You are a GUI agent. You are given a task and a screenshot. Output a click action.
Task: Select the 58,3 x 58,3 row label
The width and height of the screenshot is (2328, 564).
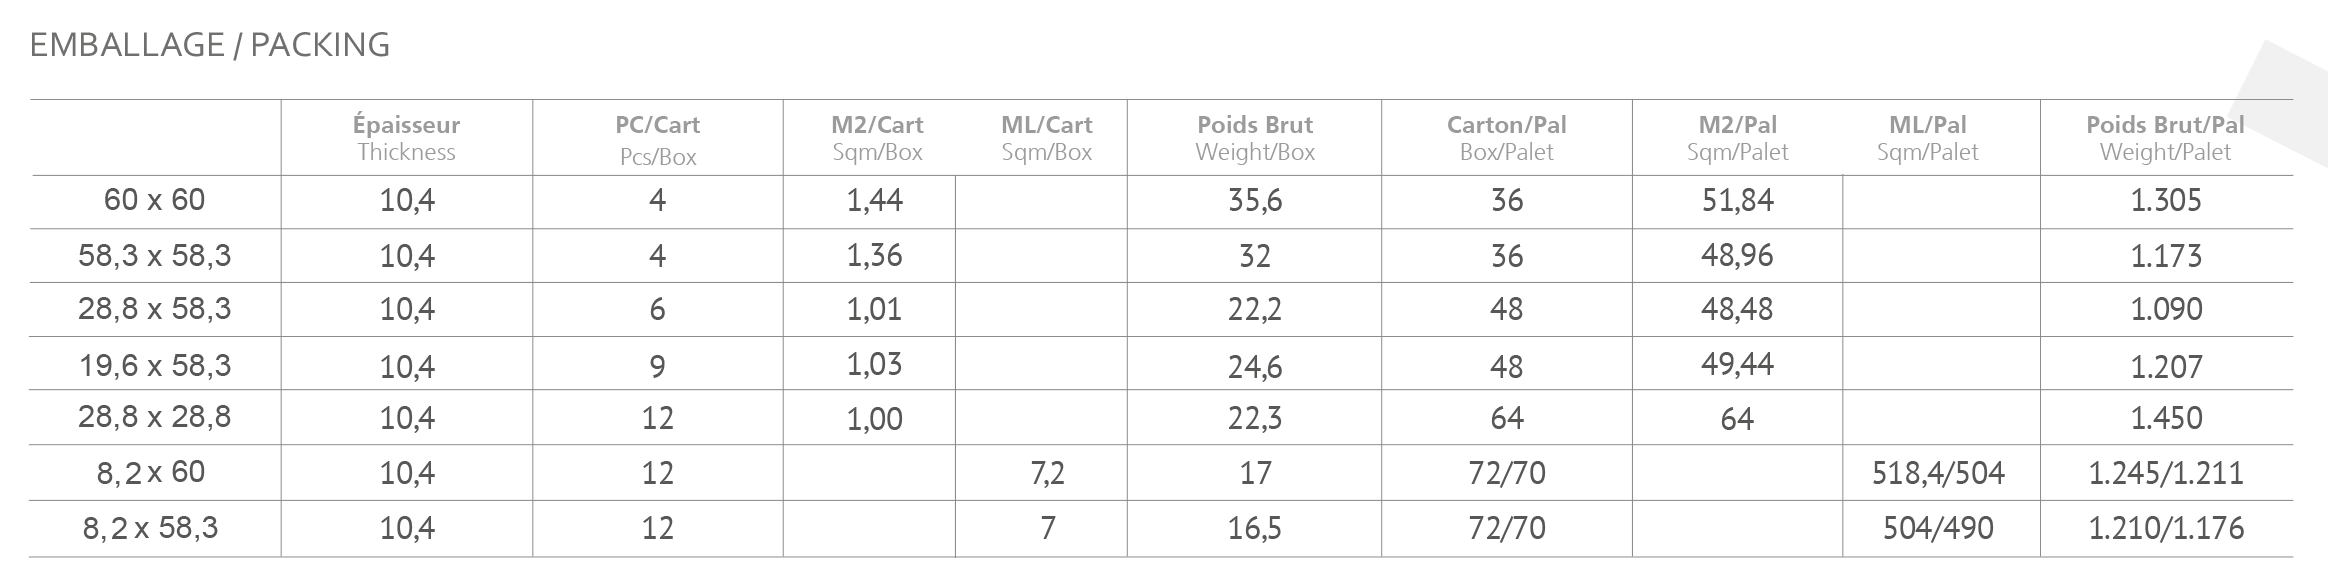(154, 256)
